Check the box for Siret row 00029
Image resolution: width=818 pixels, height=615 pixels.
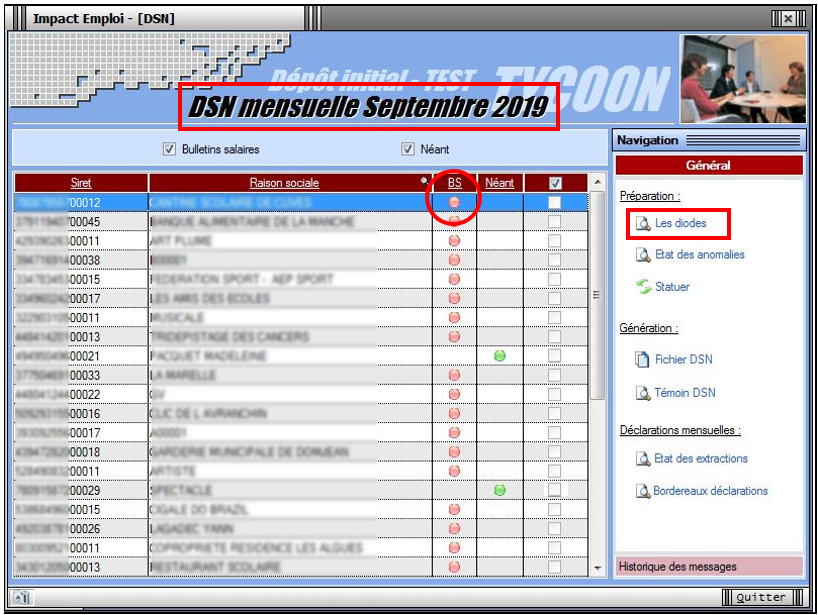click(555, 490)
